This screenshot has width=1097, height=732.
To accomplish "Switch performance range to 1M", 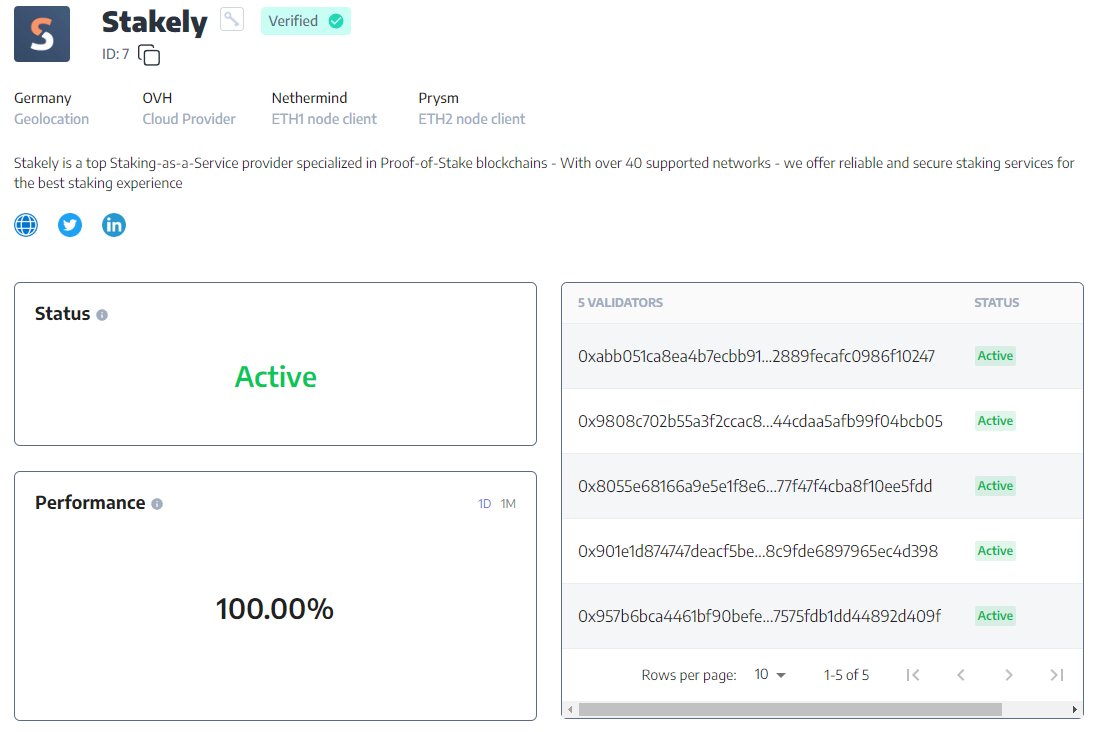I will tap(508, 504).
